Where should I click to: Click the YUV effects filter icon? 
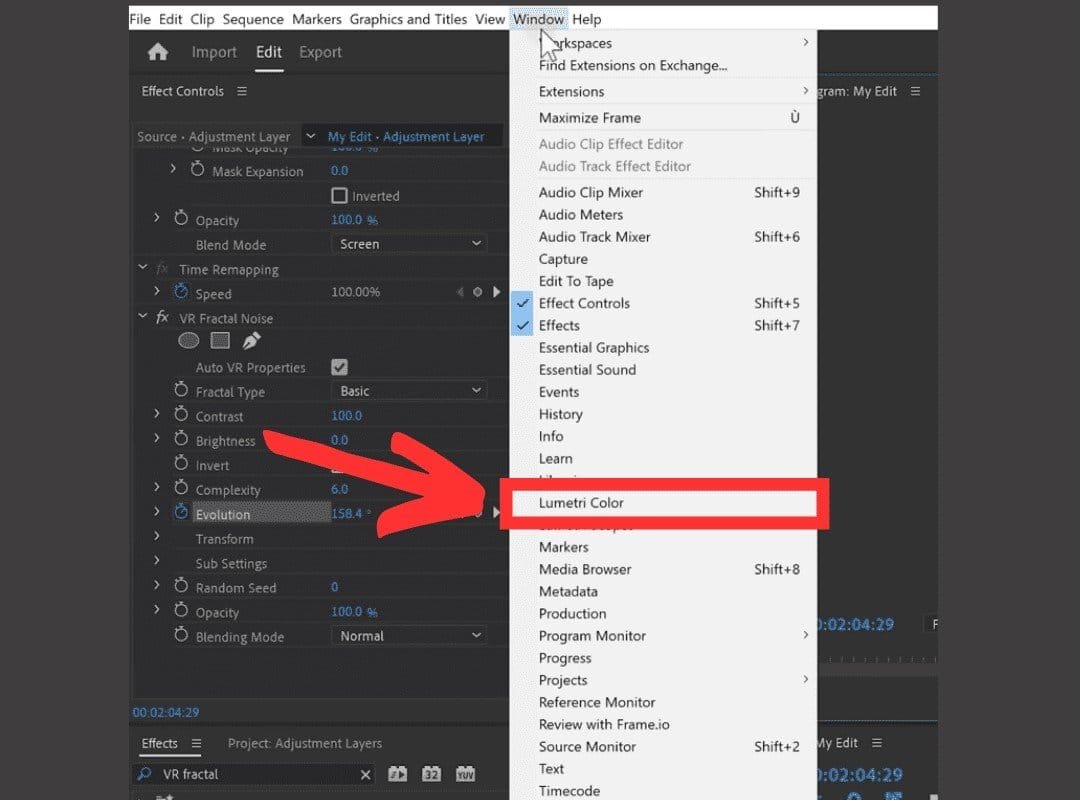coord(465,774)
